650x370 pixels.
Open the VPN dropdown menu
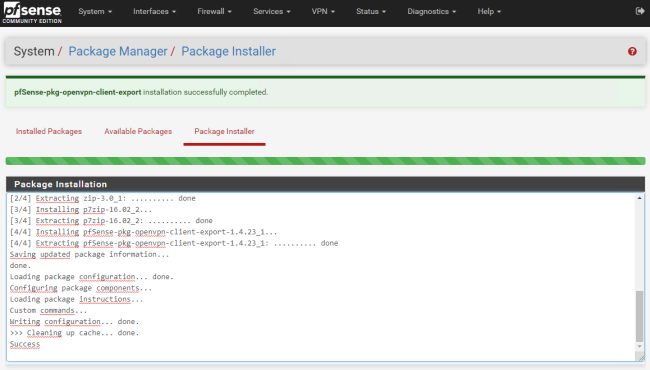[323, 12]
